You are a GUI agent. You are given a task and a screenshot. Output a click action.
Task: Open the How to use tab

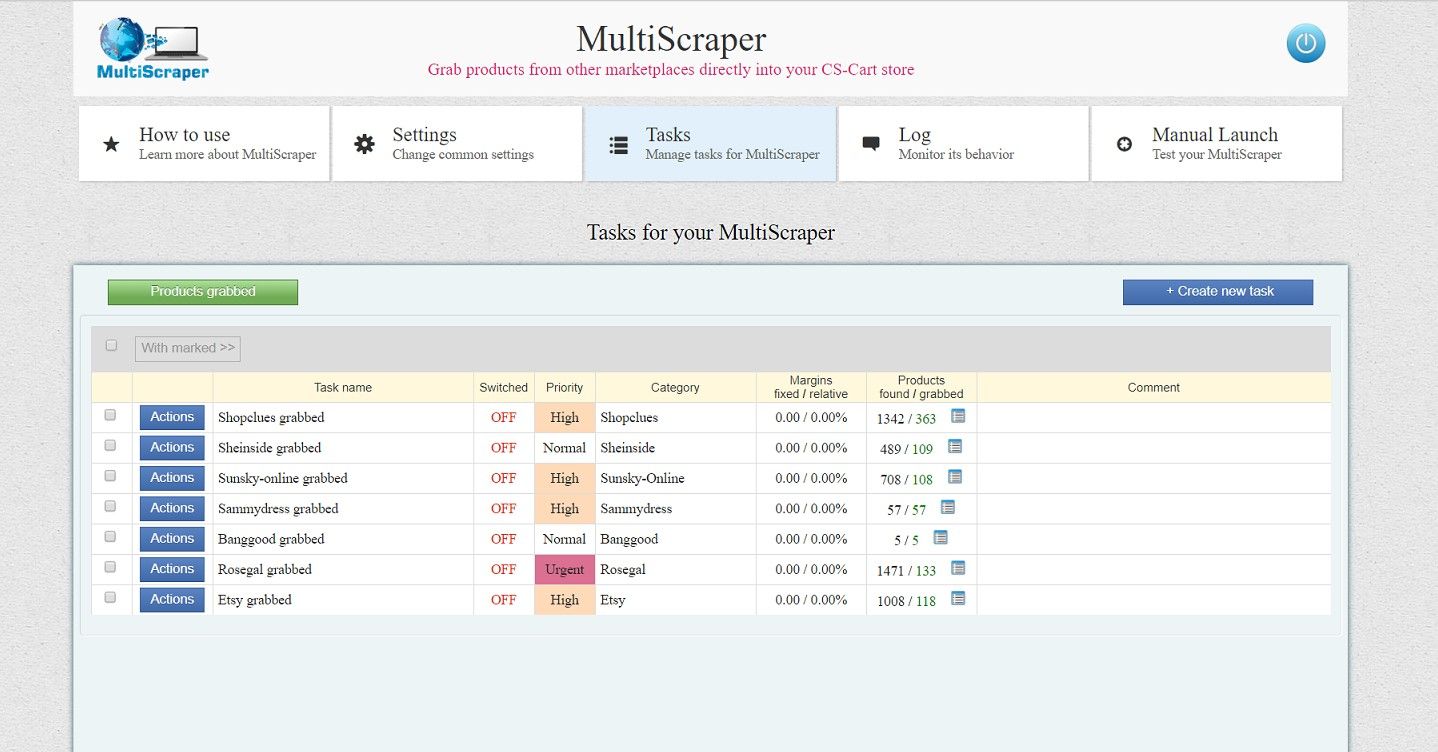(x=204, y=144)
